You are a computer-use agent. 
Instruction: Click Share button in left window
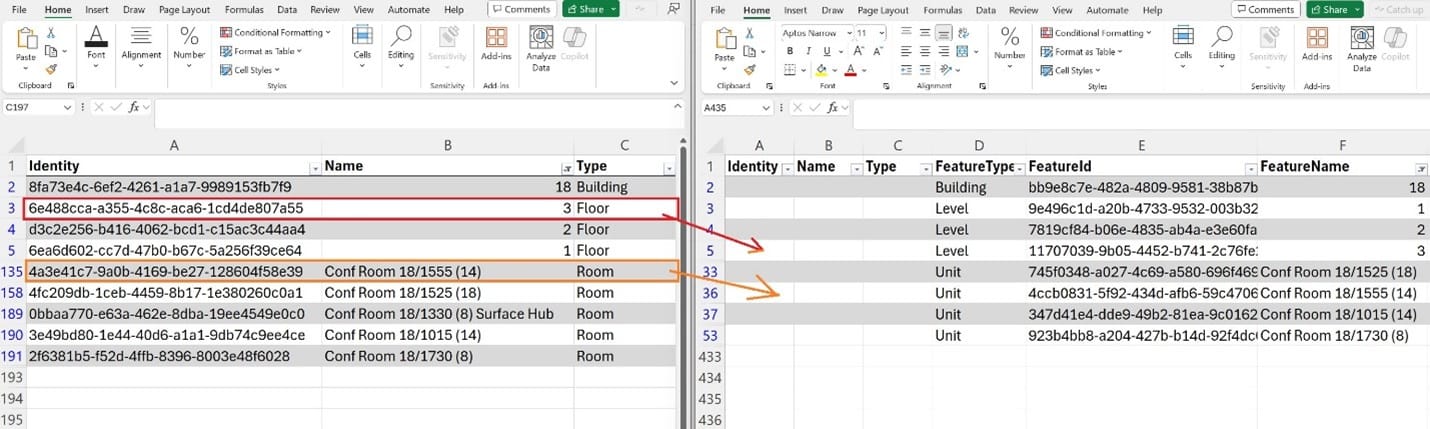590,9
